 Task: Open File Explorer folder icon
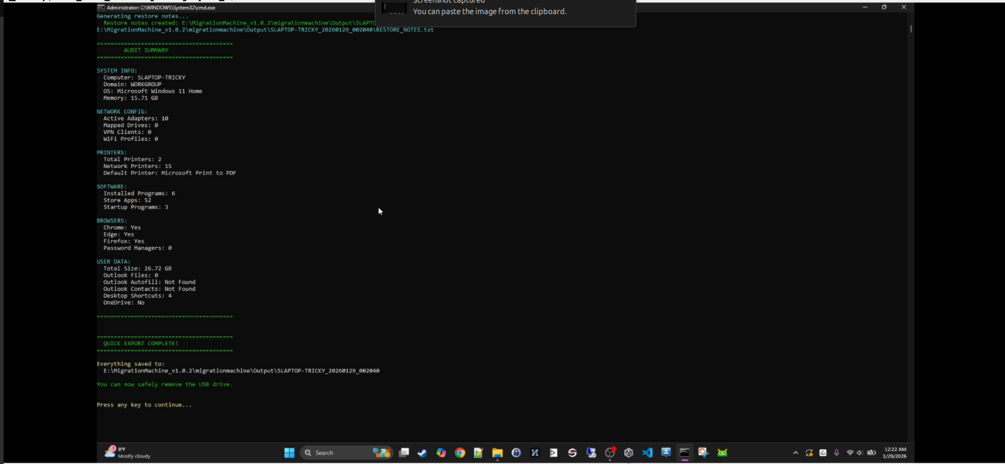pos(497,452)
